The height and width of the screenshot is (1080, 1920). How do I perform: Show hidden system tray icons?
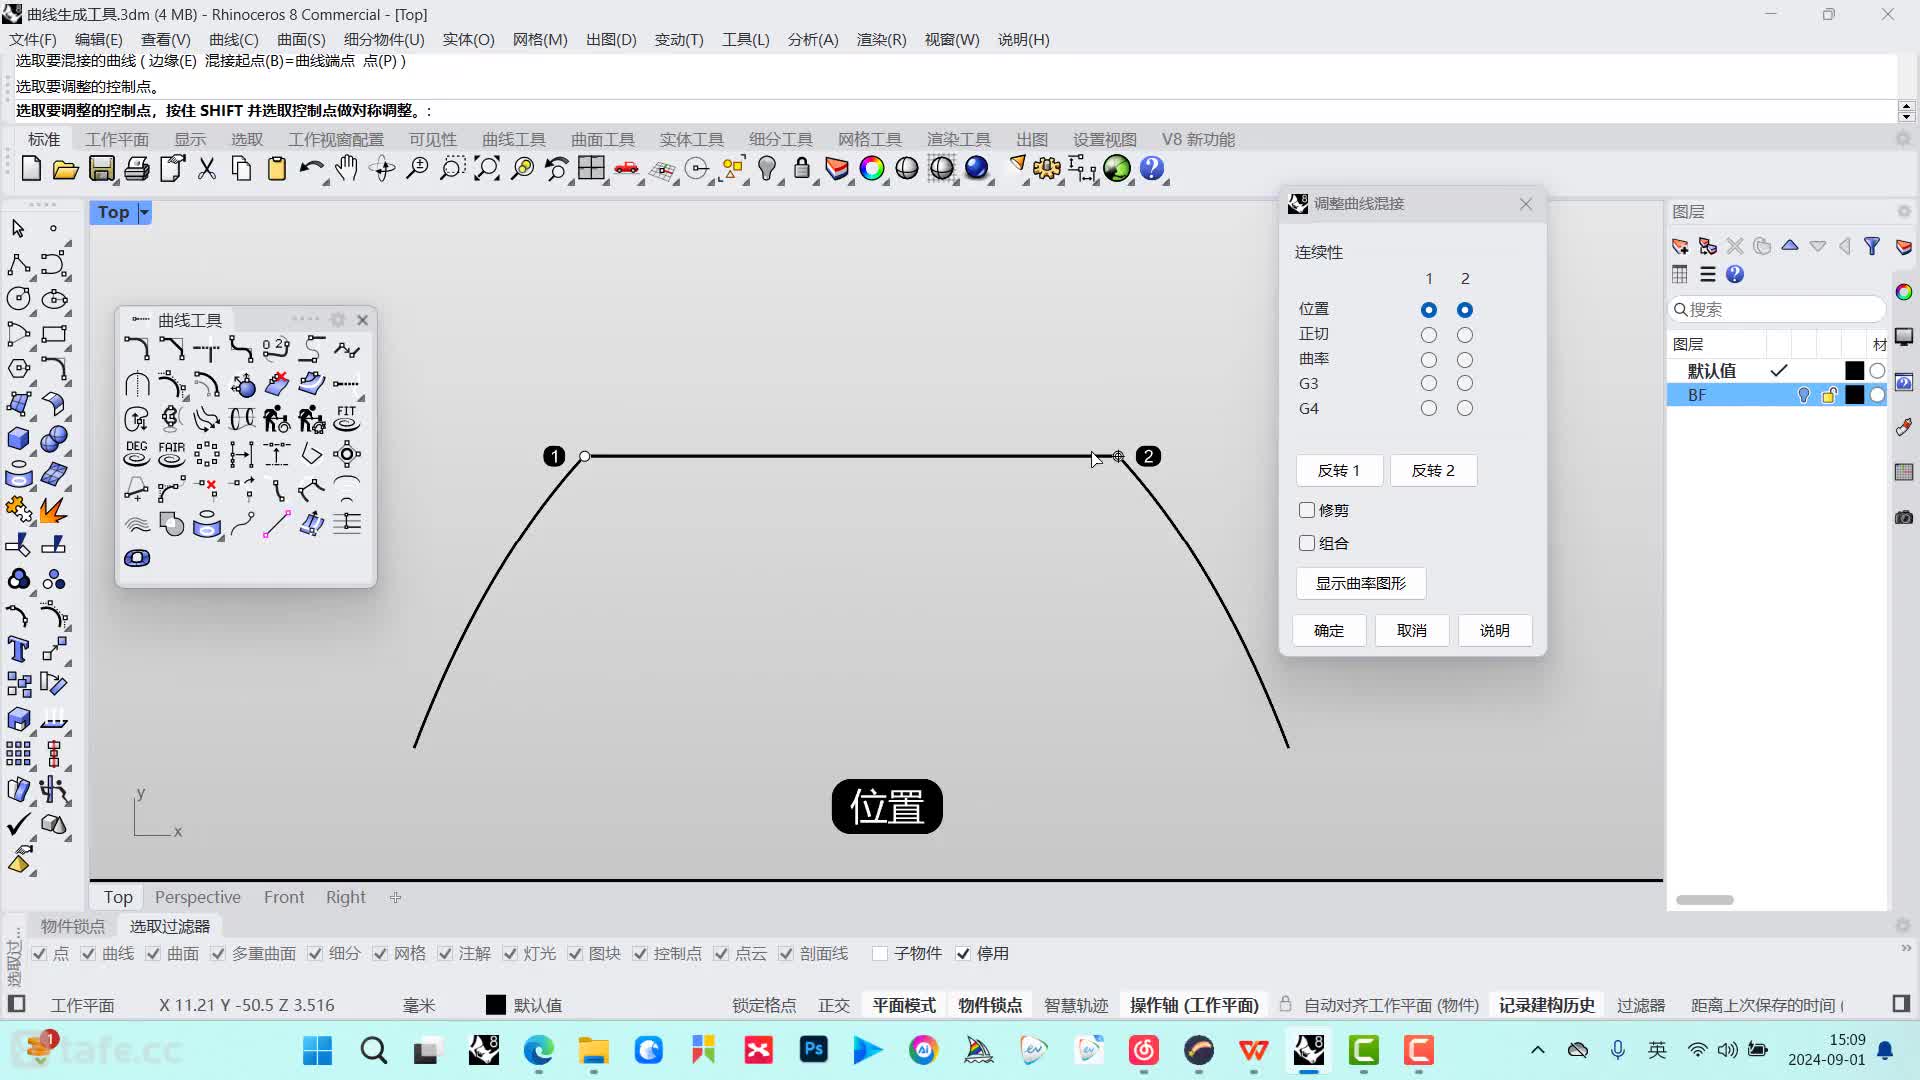pos(1538,1050)
